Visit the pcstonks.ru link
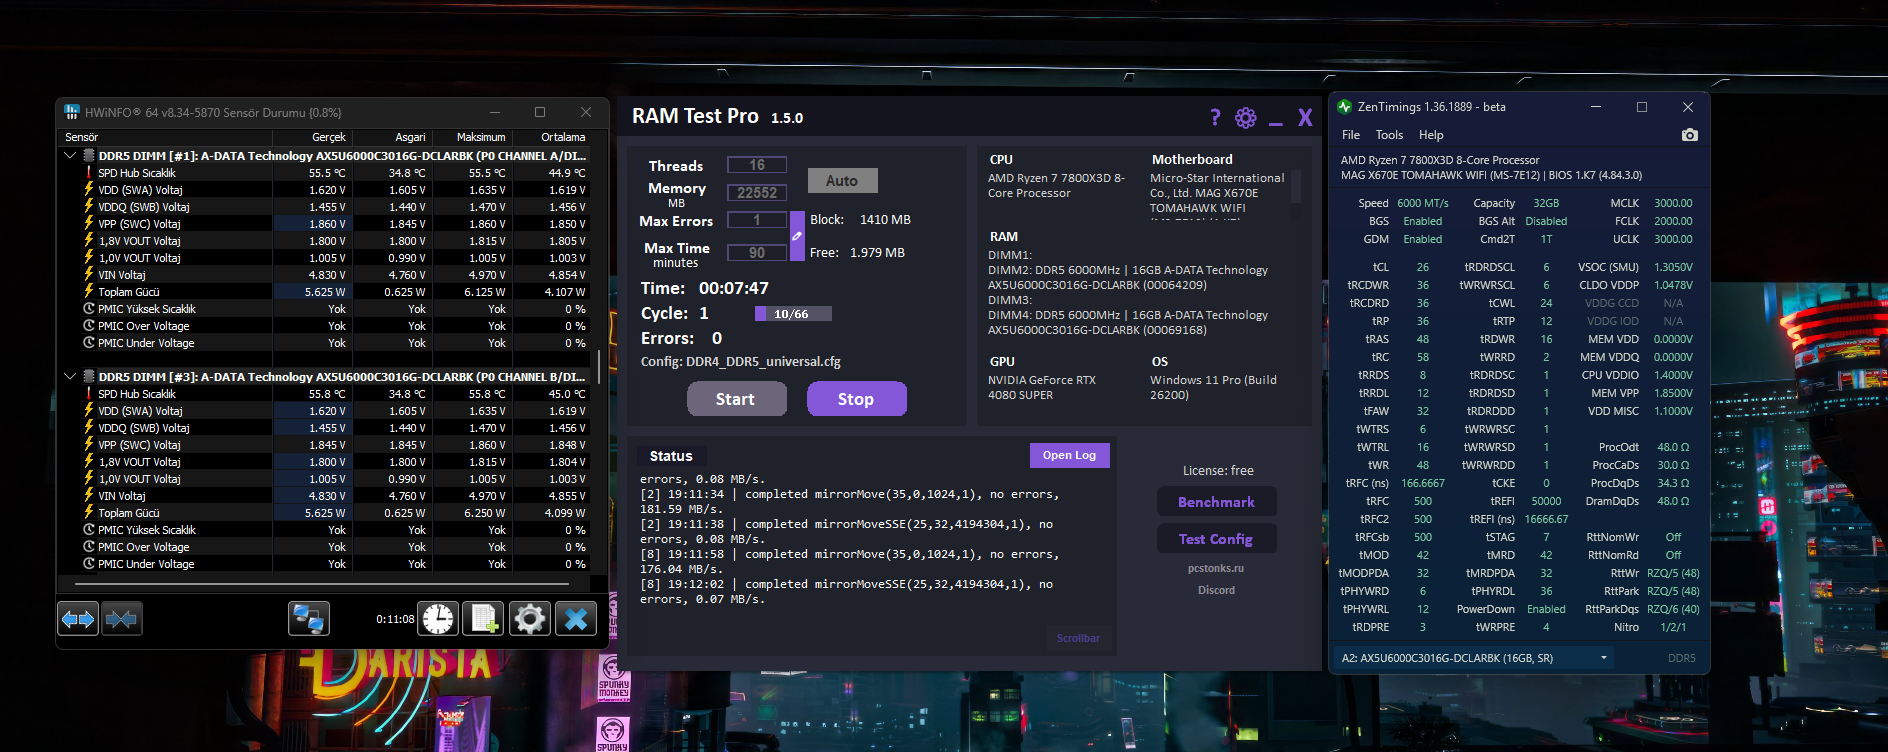1888x752 pixels. click(x=1216, y=568)
